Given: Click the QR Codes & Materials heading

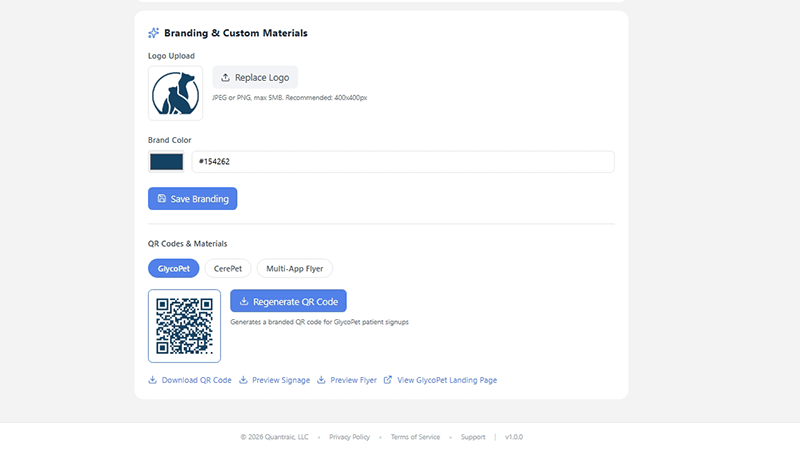Looking at the screenshot, I should point(187,244).
